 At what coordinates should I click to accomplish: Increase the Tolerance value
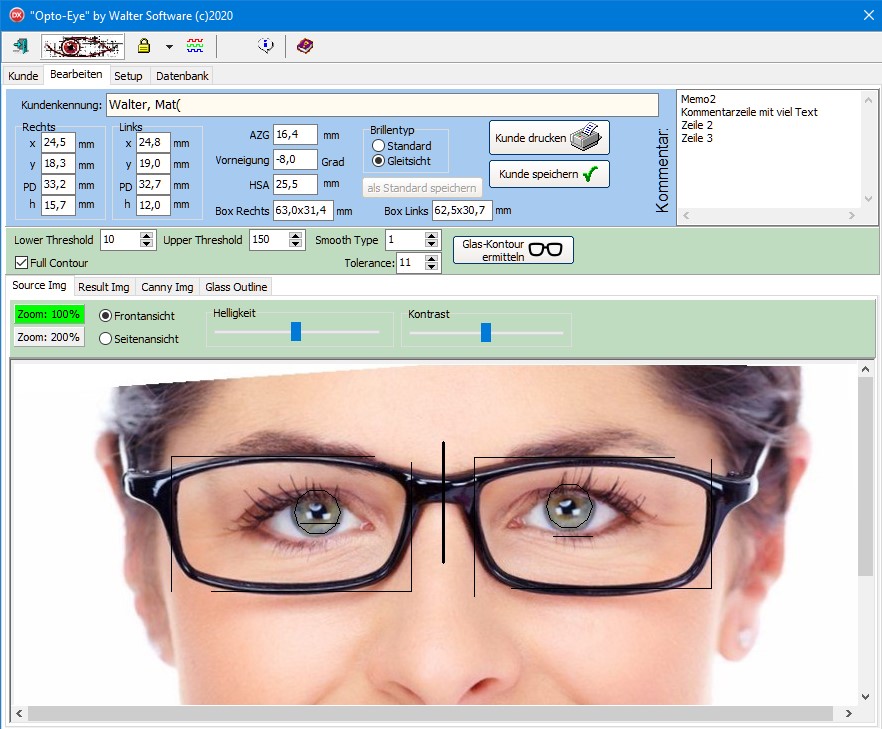431,259
